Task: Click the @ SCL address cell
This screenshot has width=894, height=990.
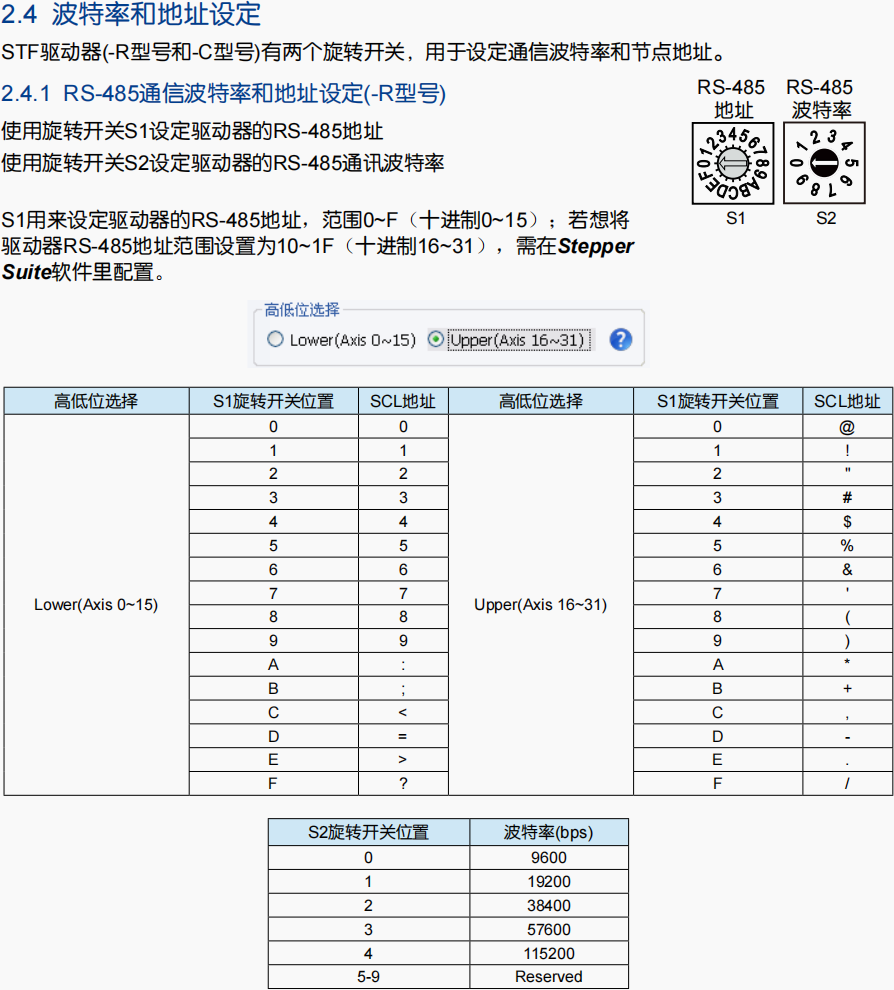Action: (x=847, y=427)
